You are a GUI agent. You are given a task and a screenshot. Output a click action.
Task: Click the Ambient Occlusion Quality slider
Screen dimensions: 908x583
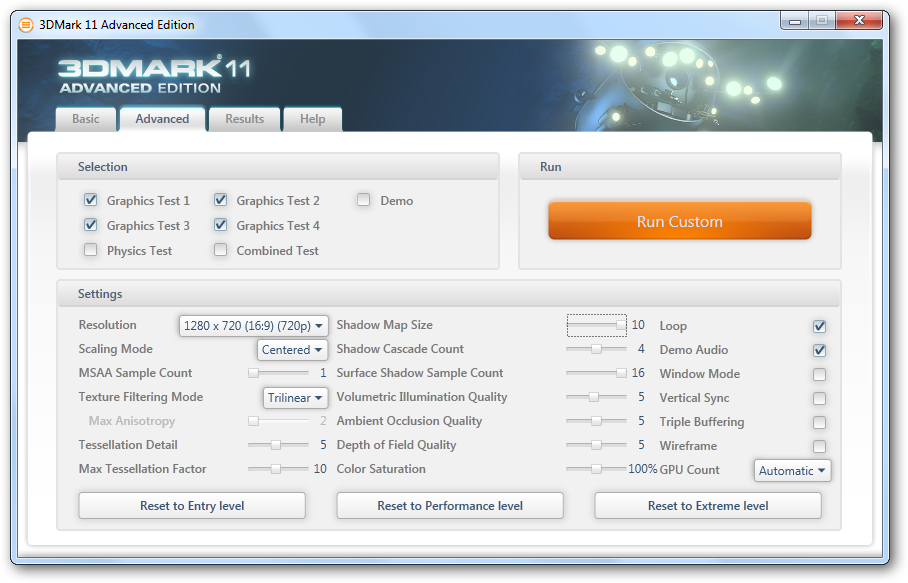click(596, 421)
